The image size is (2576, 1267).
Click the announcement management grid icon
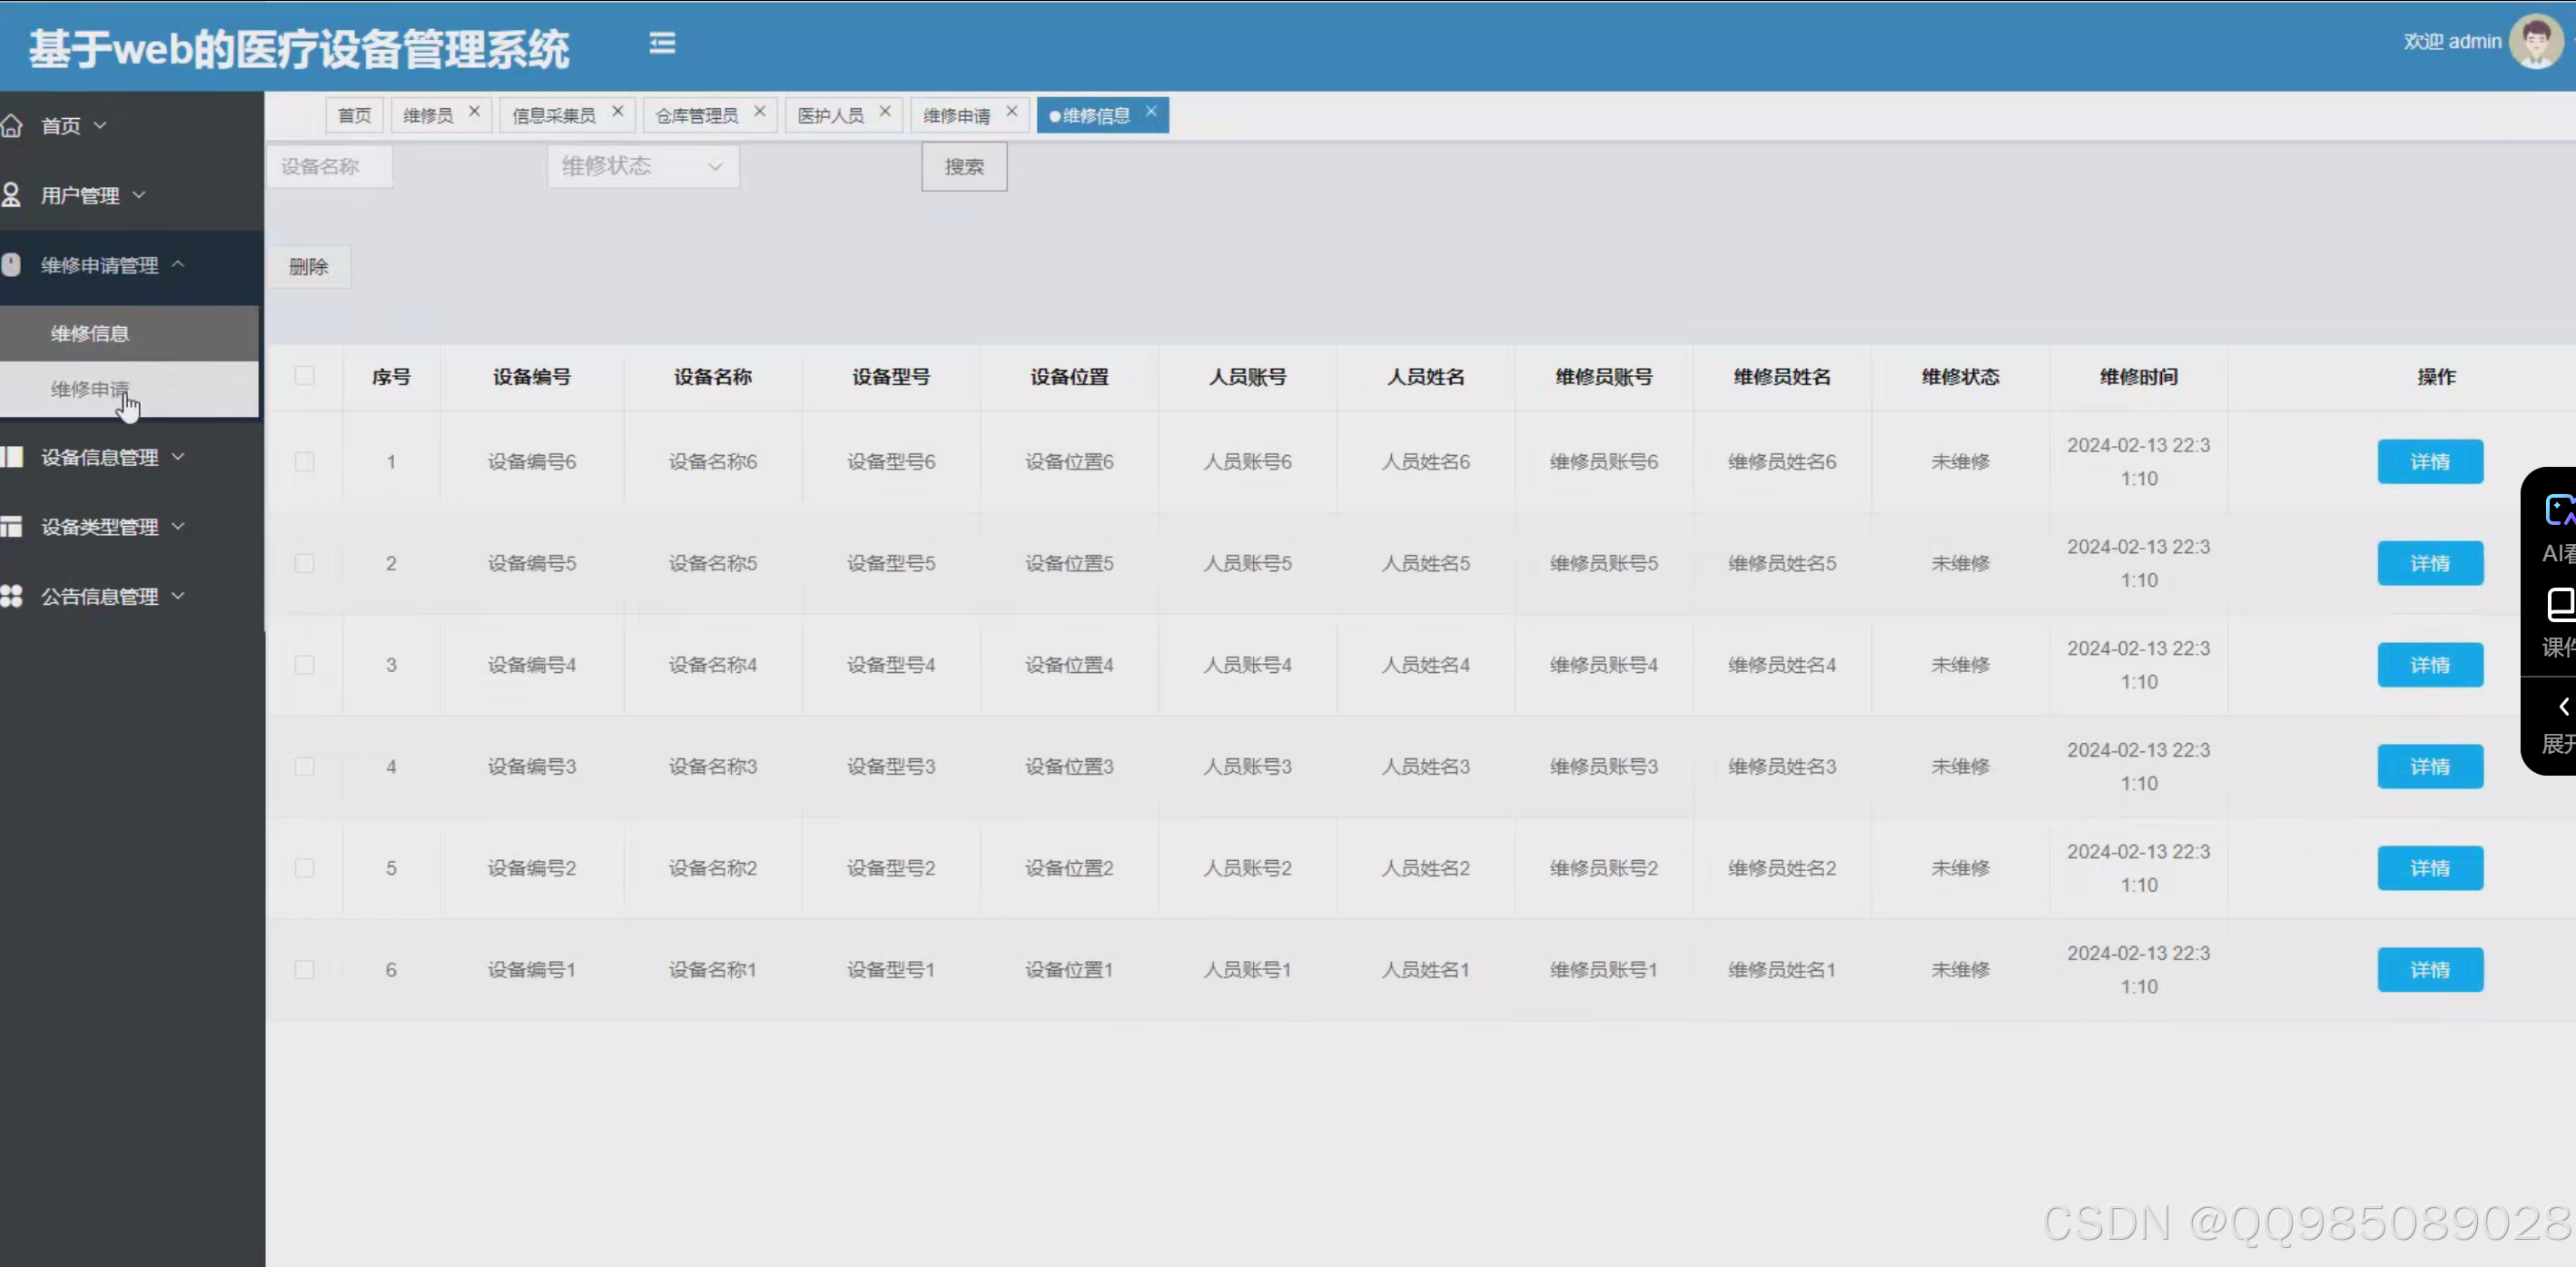tap(12, 597)
